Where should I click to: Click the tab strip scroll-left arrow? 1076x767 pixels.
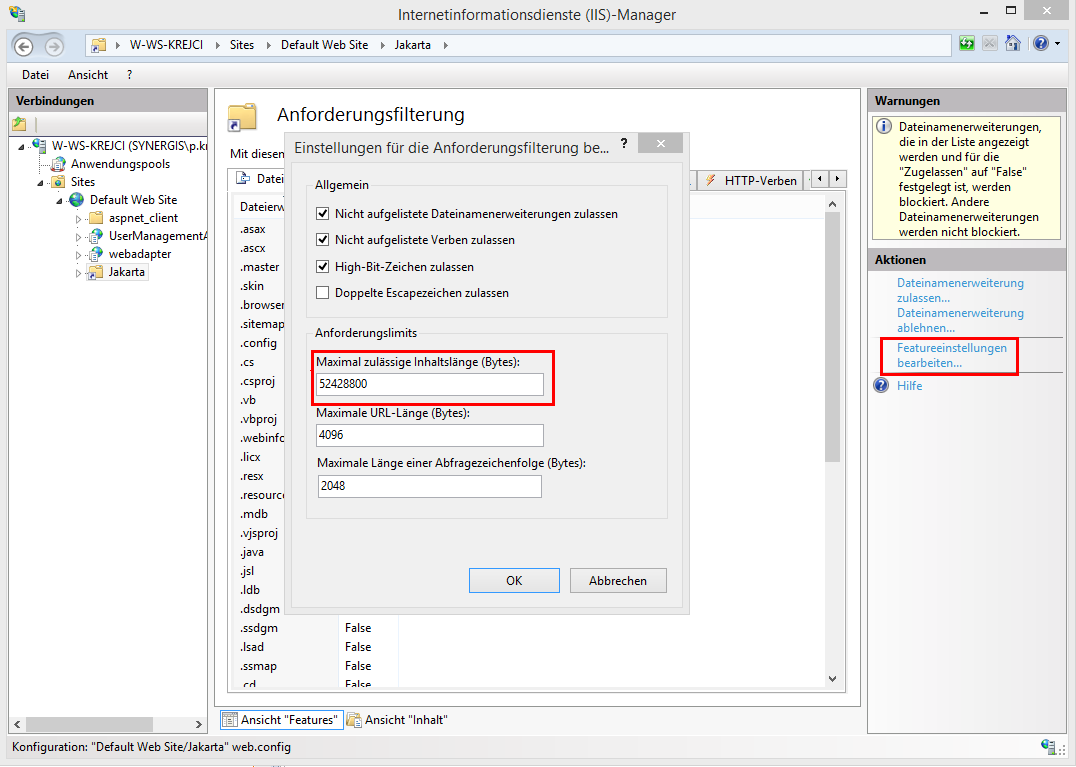tap(820, 179)
